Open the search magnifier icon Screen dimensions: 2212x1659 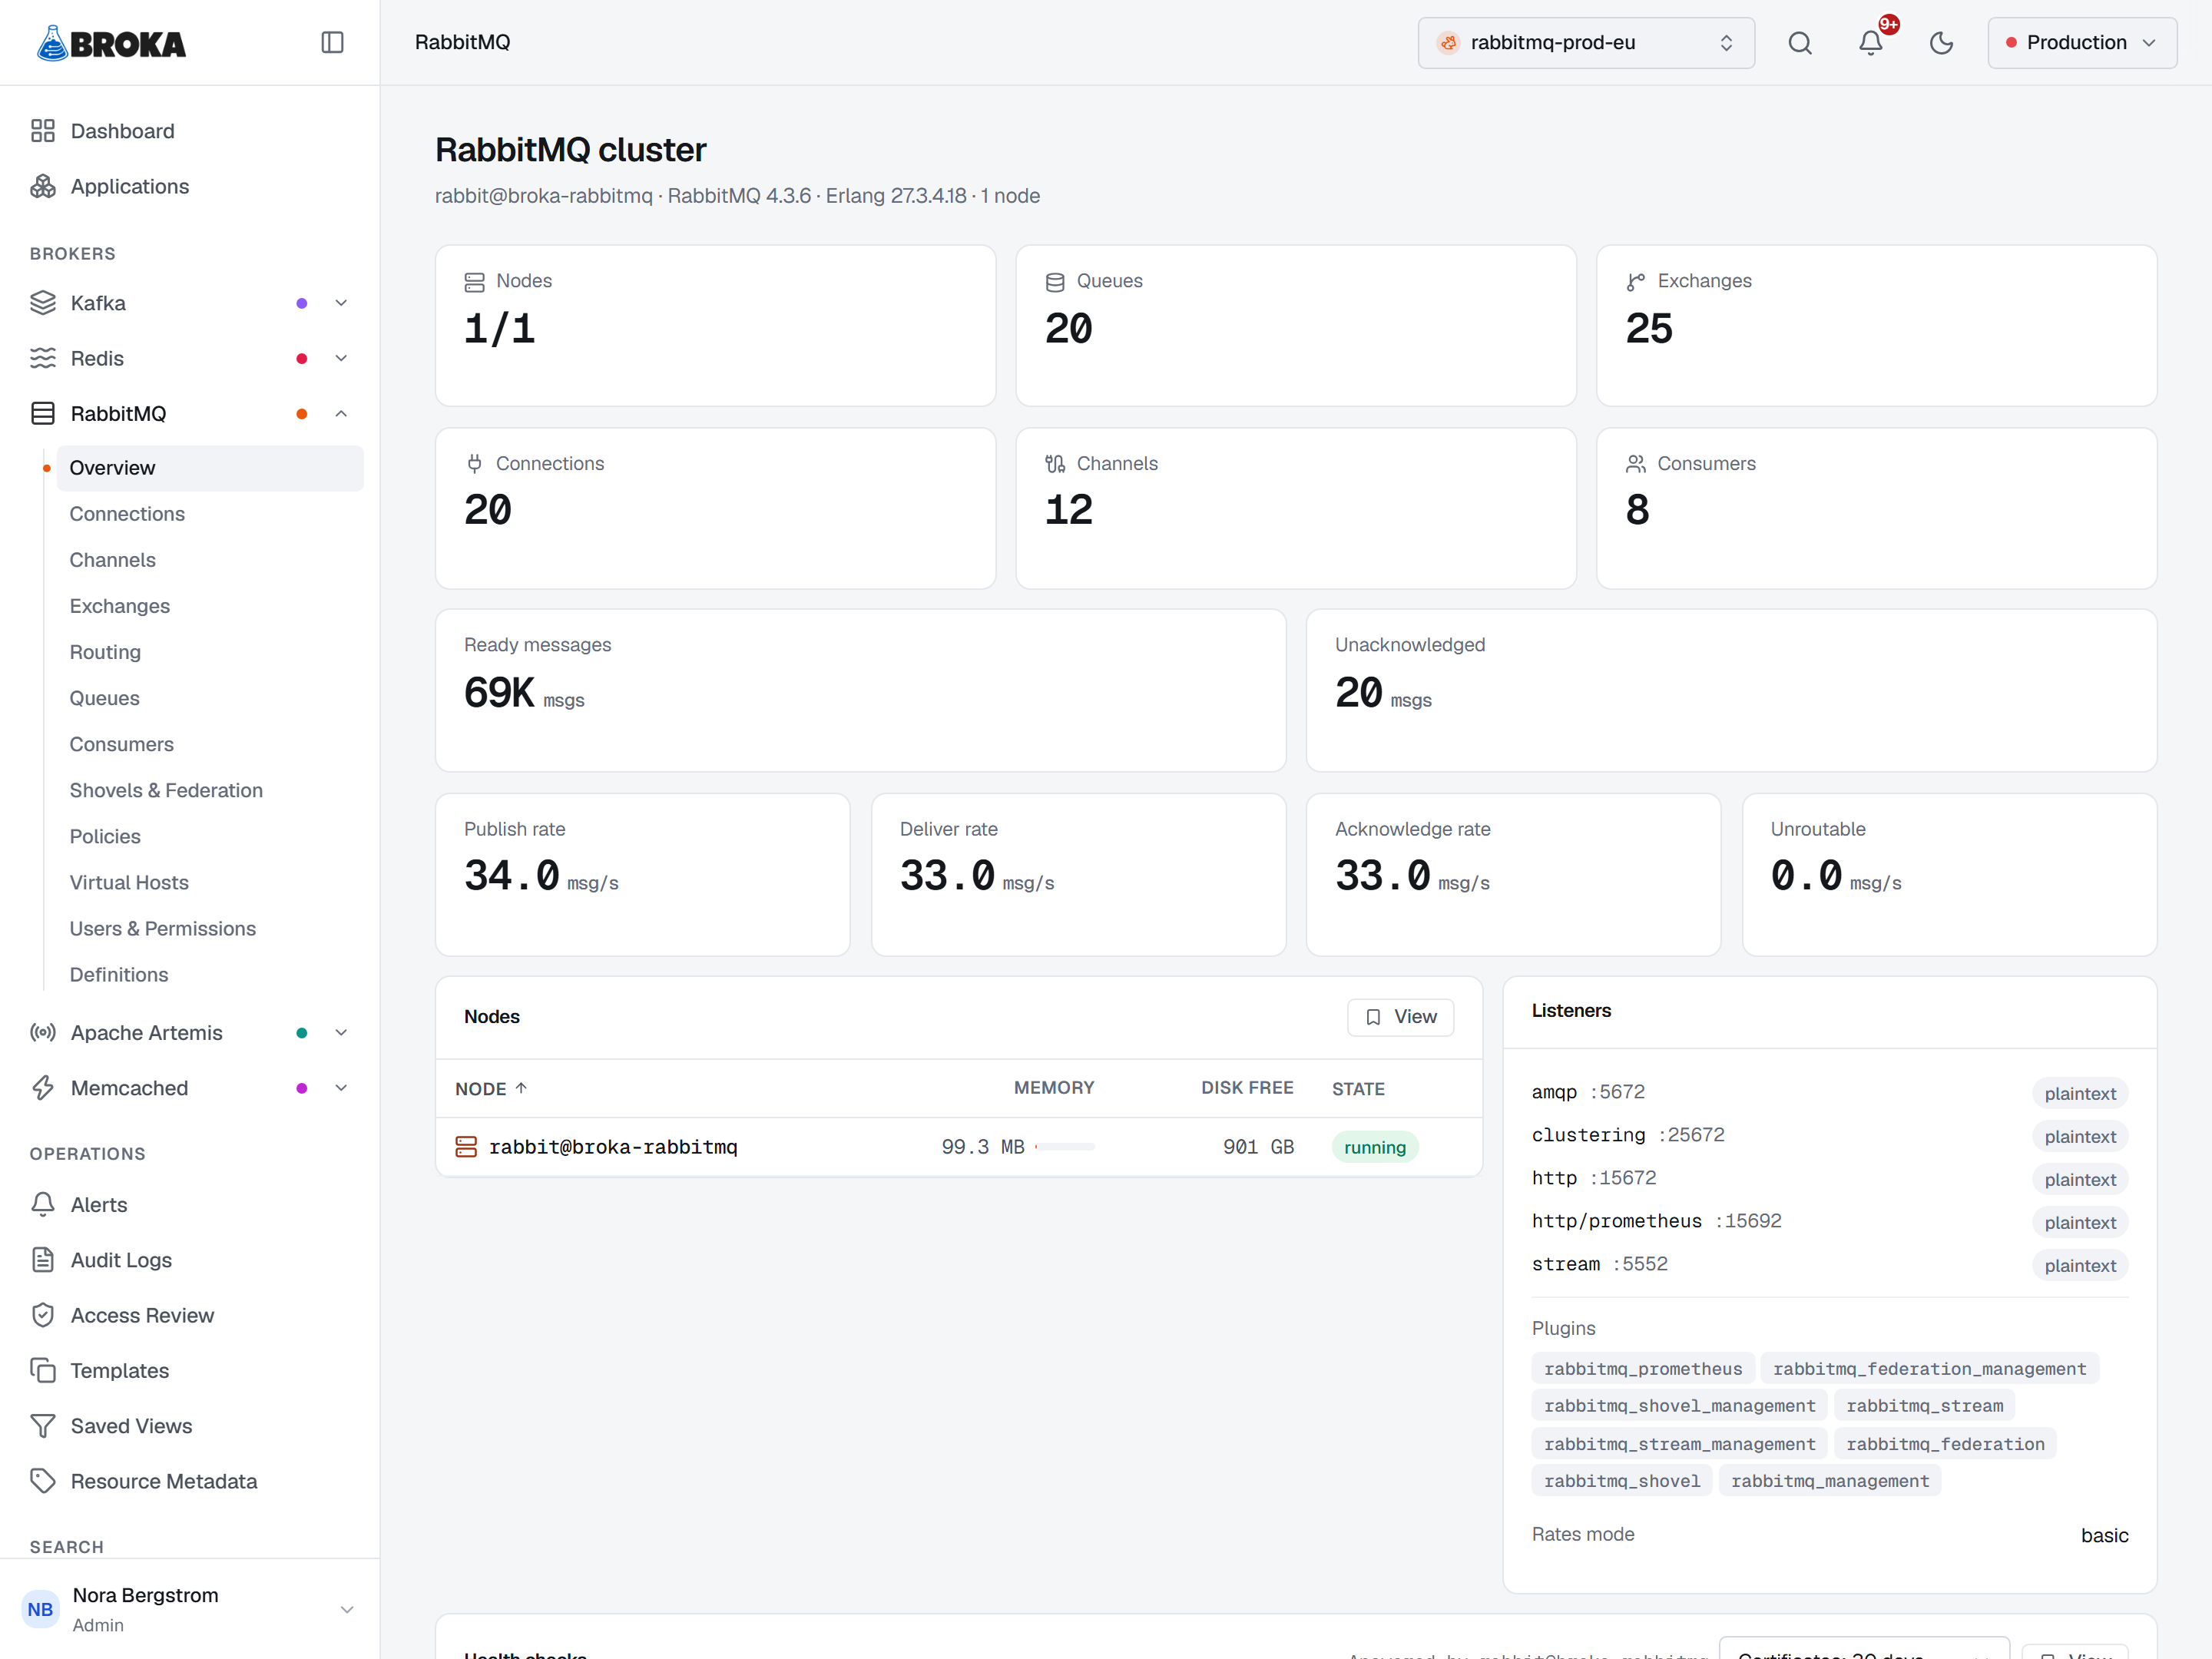1800,42
